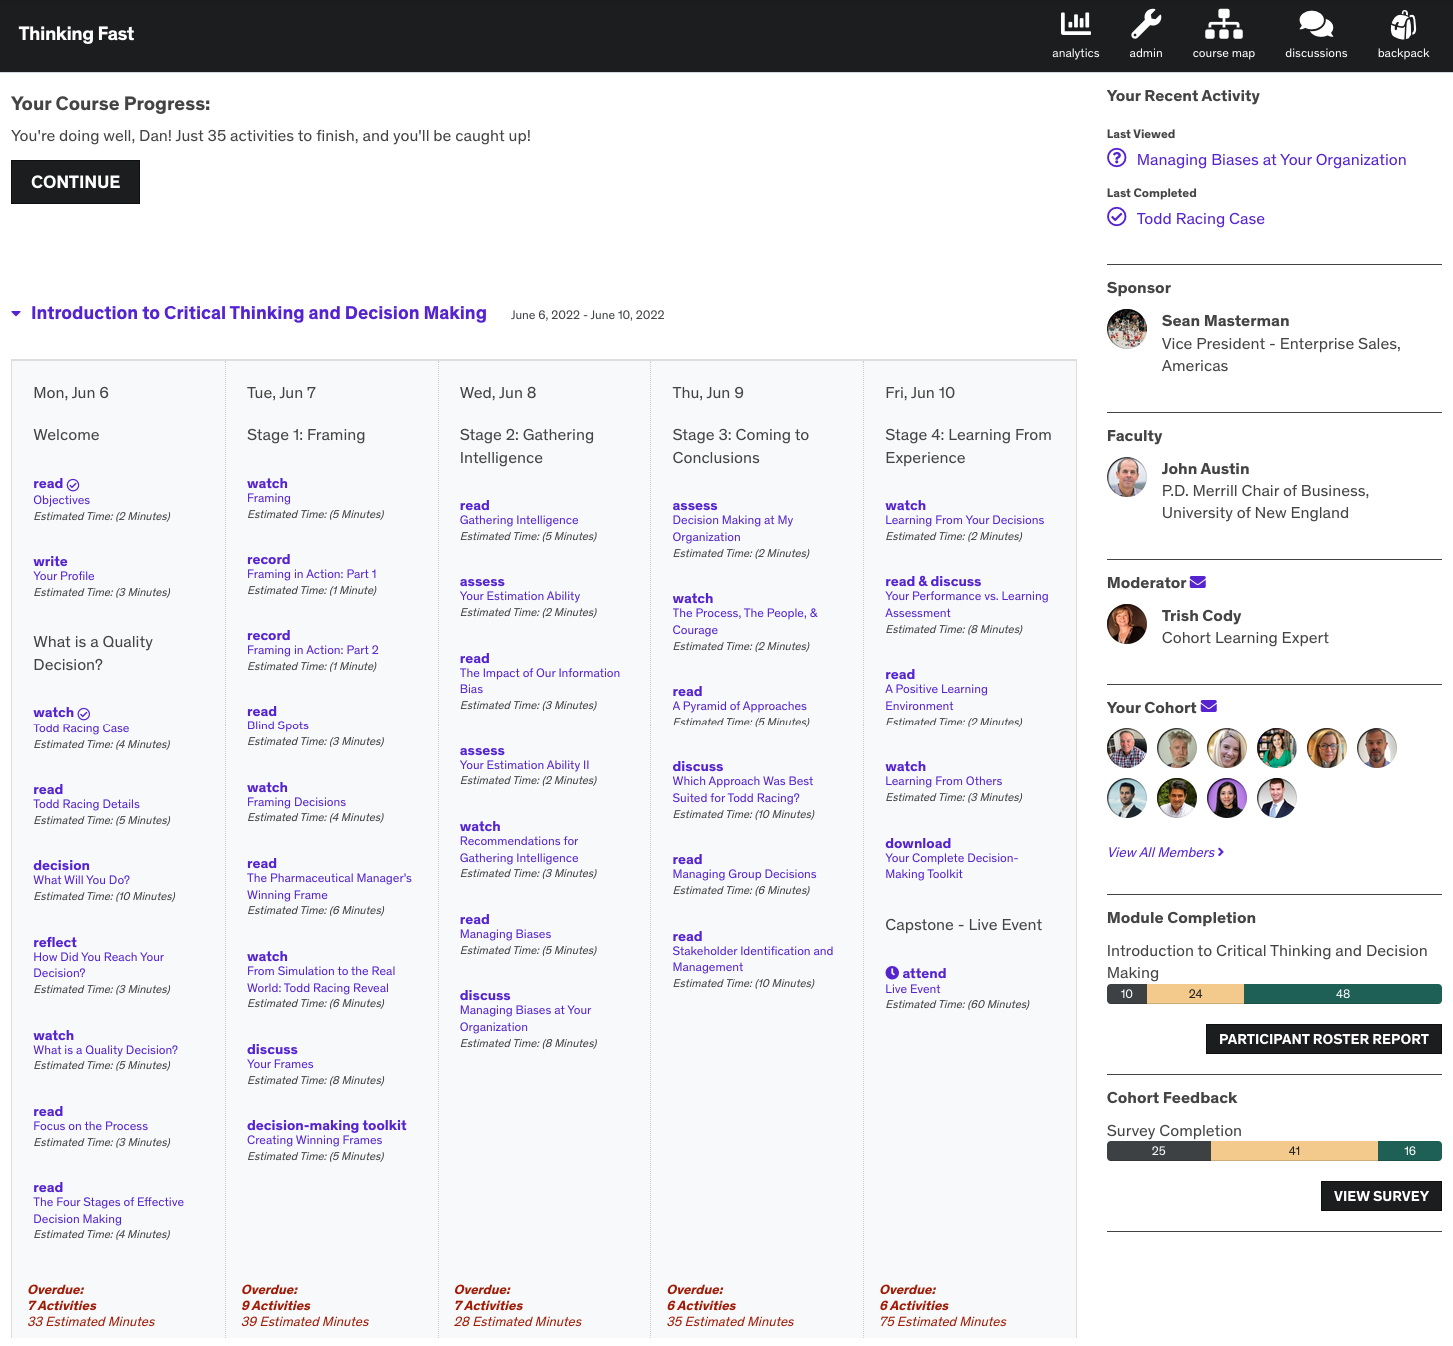Open the What Will You Do? decision
Image resolution: width=1453 pixels, height=1346 pixels.
pyautogui.click(x=81, y=880)
